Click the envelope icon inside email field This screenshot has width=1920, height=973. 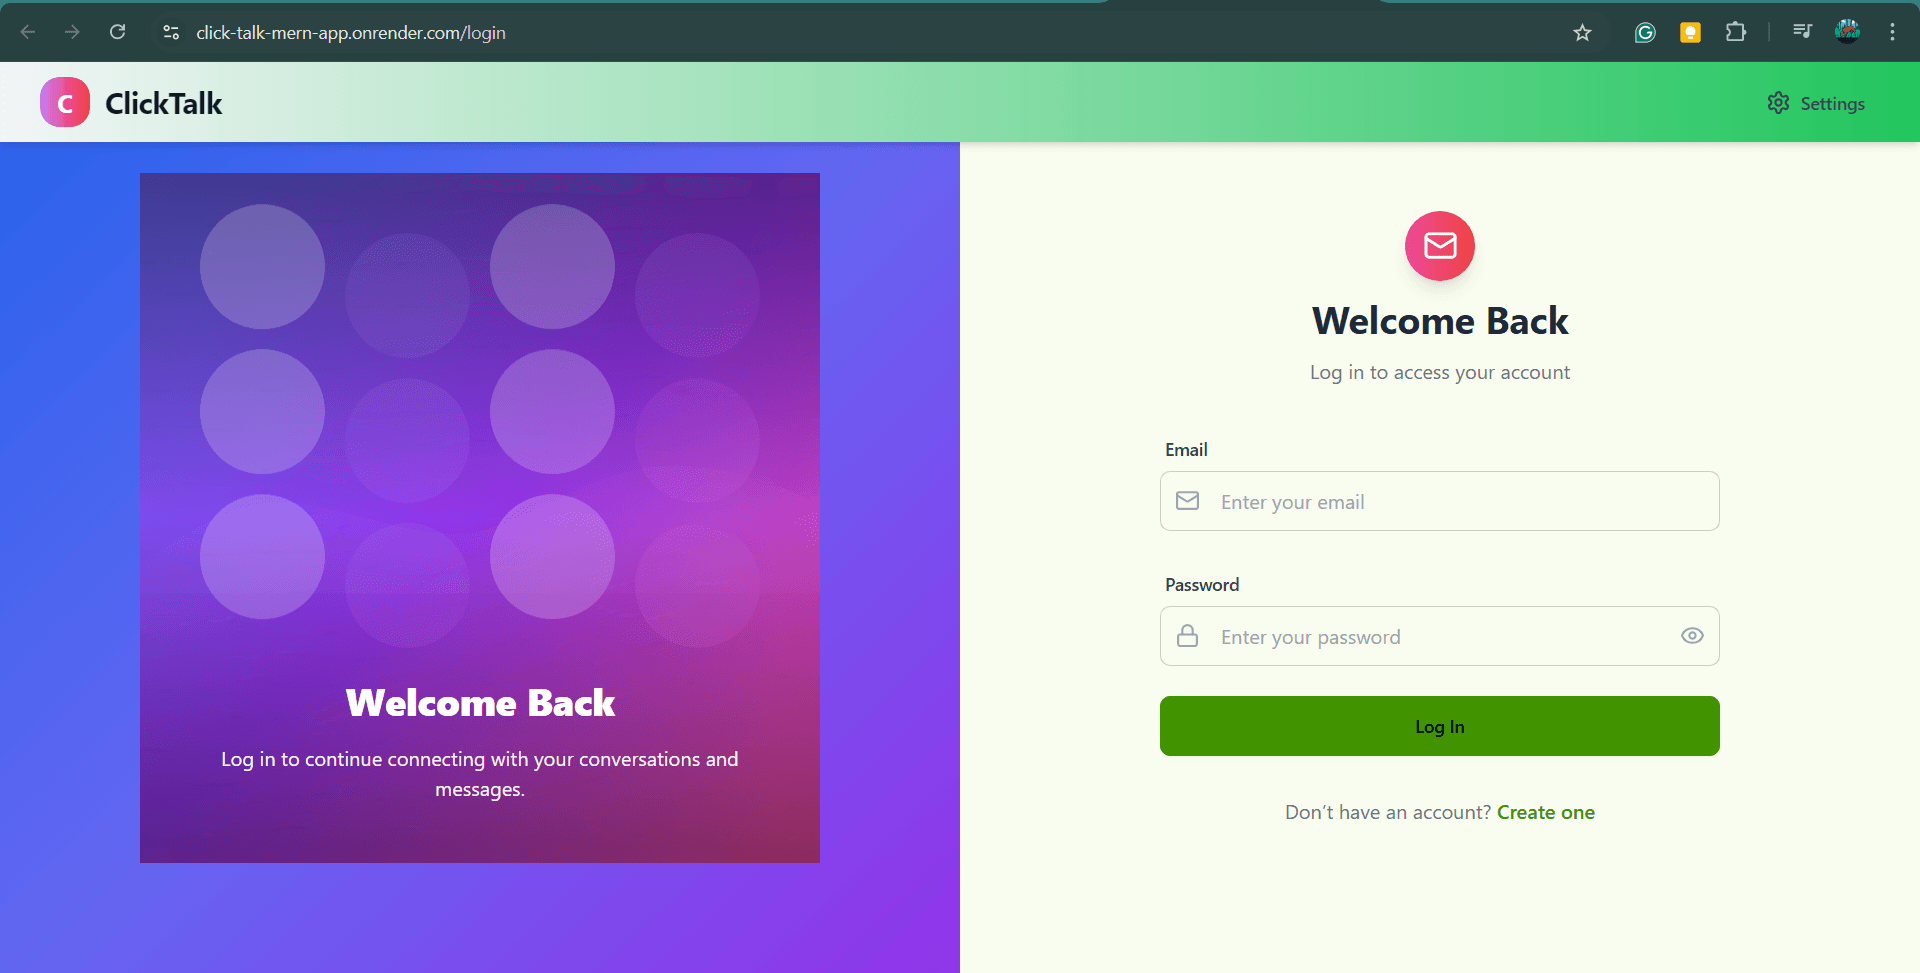click(x=1187, y=501)
